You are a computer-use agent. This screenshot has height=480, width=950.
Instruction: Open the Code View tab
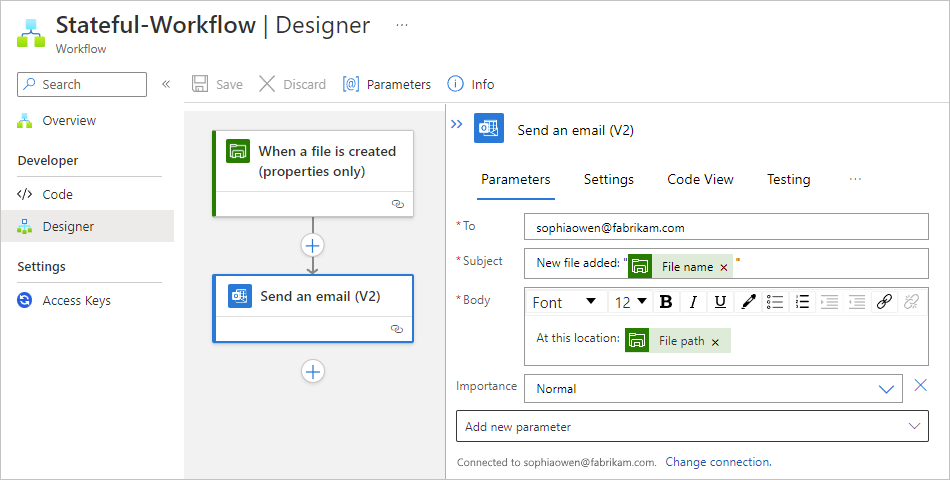[x=700, y=179]
